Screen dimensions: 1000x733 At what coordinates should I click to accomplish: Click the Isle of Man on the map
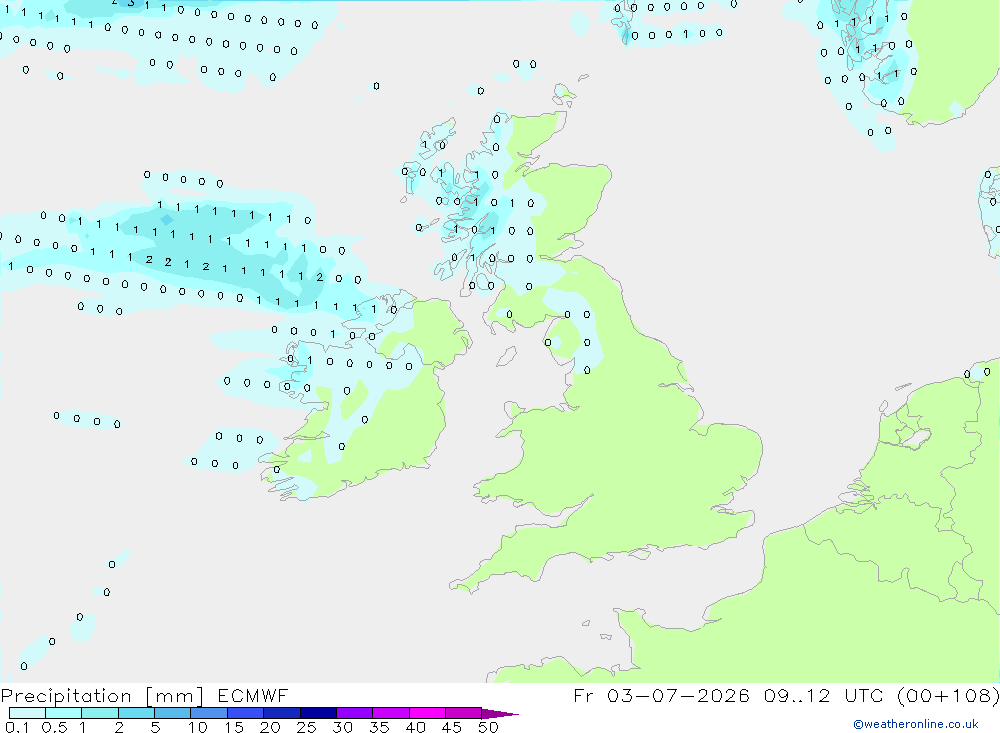506,356
